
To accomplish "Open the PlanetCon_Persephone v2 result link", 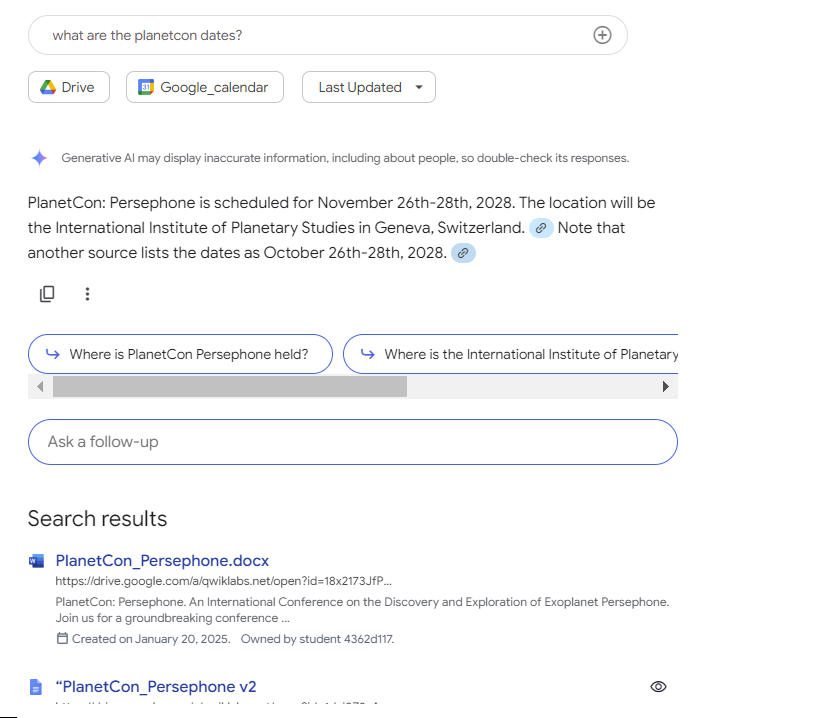I will click(156, 686).
